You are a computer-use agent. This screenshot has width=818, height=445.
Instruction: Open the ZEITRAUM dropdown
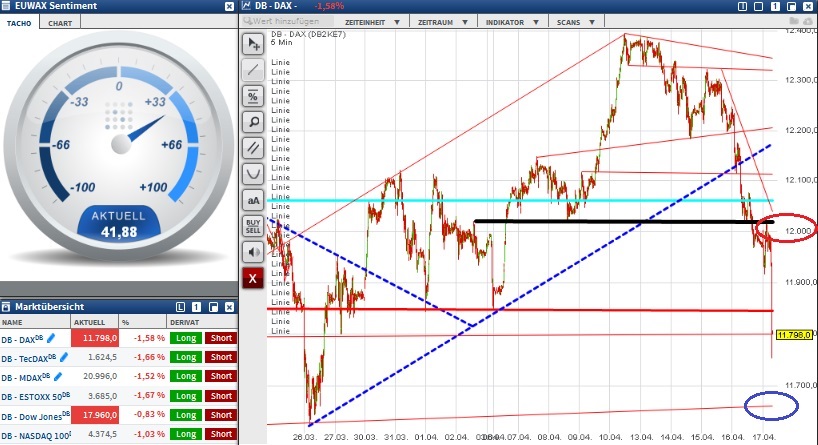[442, 22]
